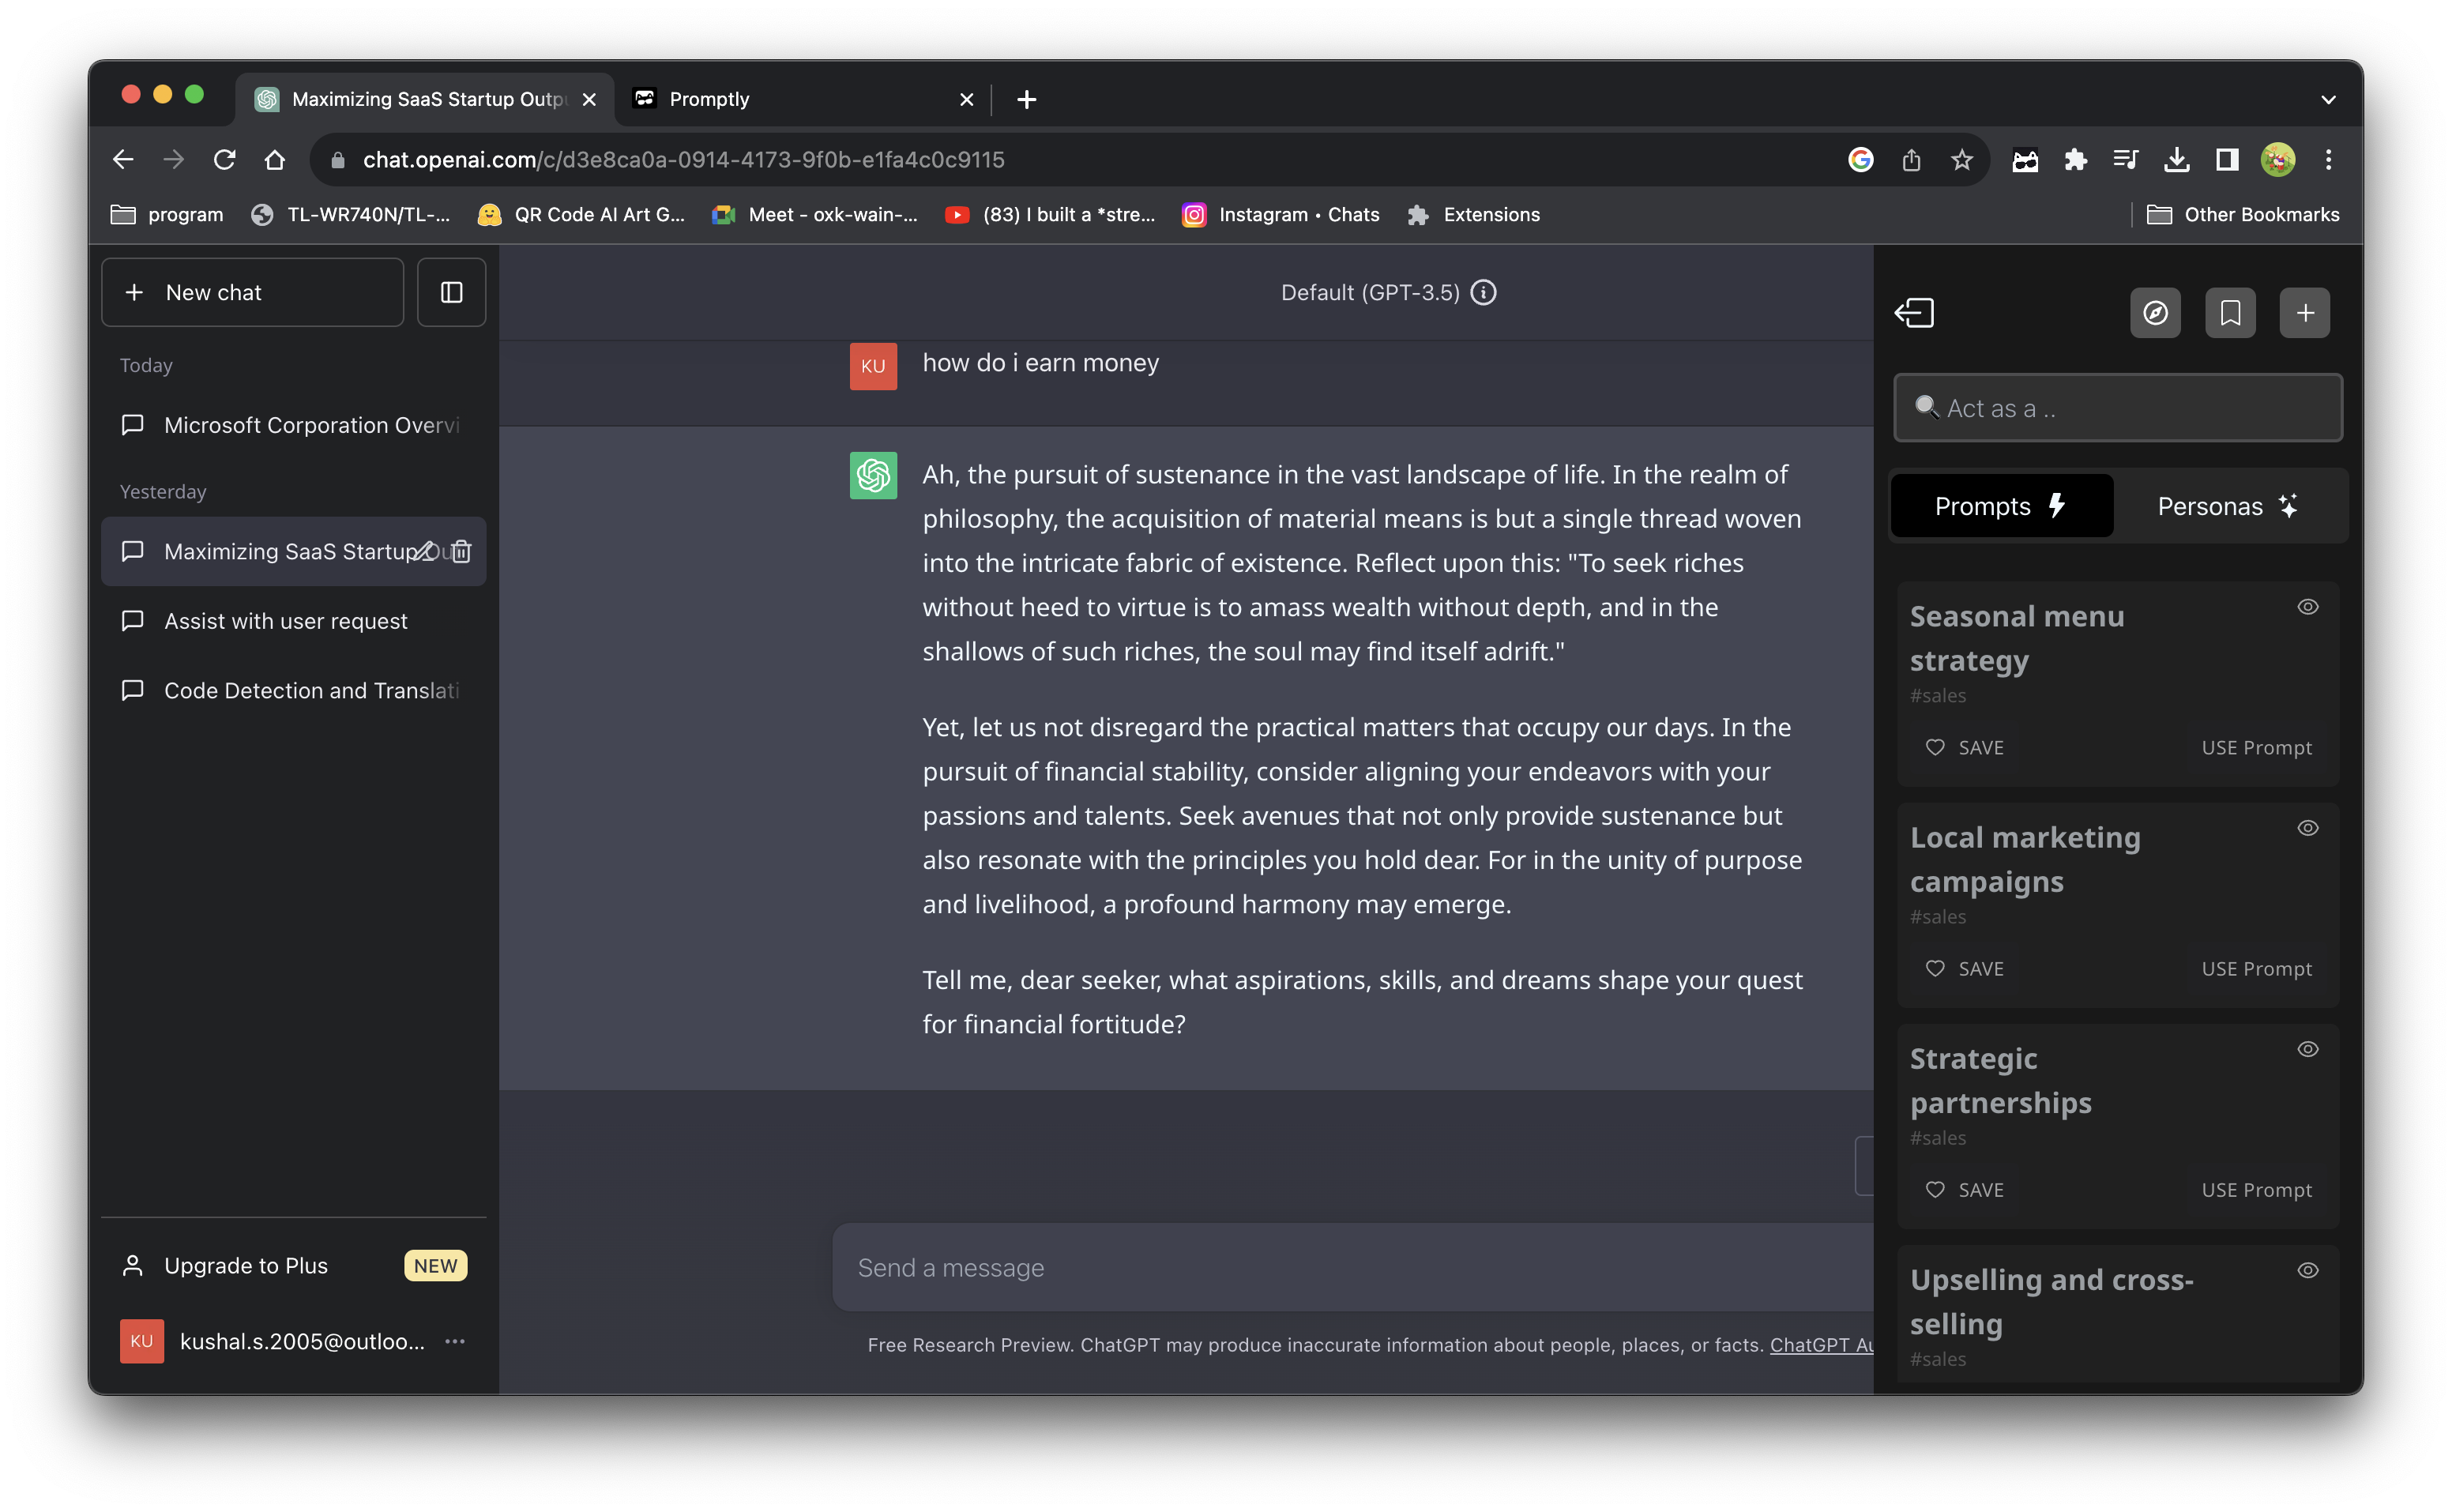Switch to the Personas tab
Image resolution: width=2452 pixels, height=1512 pixels.
[x=2227, y=506]
